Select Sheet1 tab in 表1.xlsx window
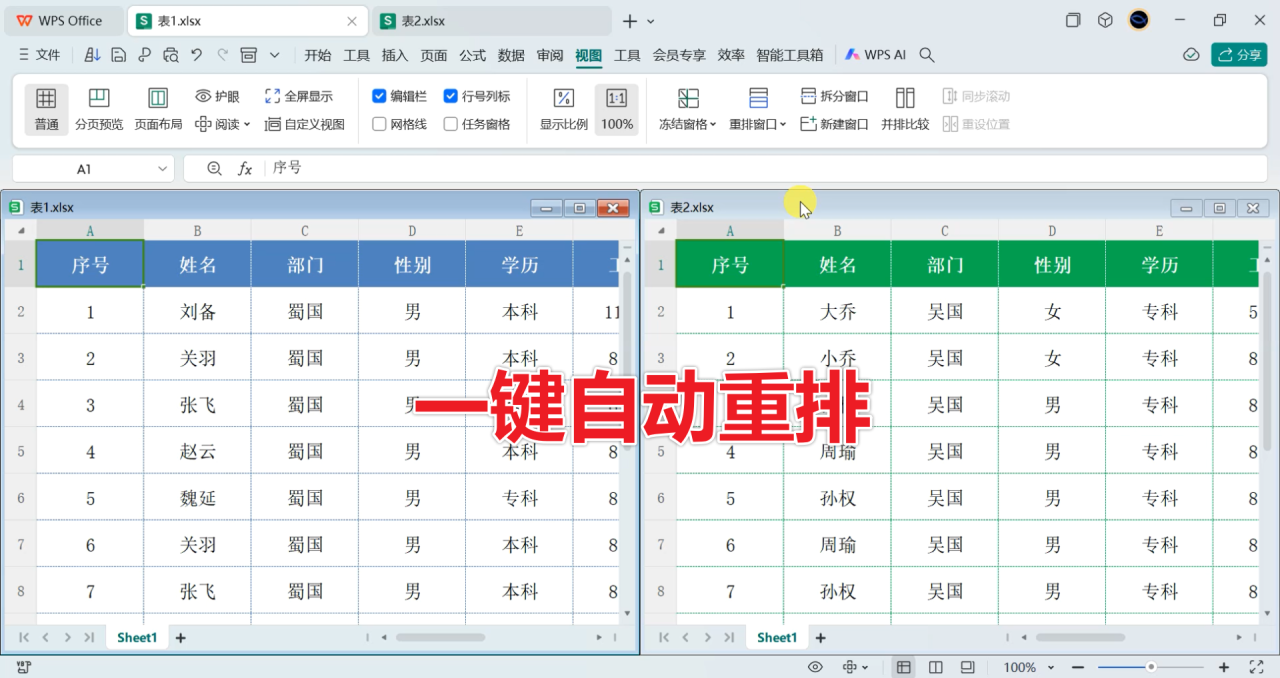The width and height of the screenshot is (1280, 678). [x=137, y=637]
